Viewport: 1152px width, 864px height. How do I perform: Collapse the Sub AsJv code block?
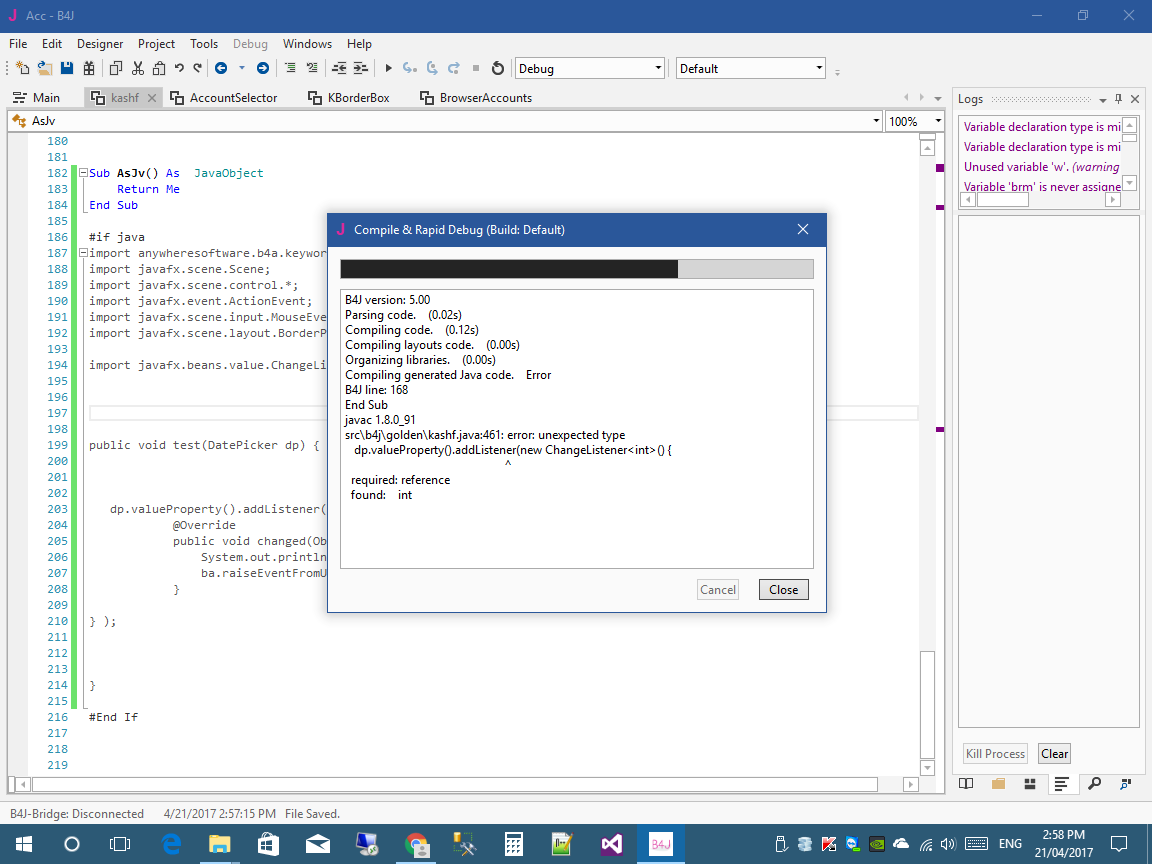click(82, 173)
